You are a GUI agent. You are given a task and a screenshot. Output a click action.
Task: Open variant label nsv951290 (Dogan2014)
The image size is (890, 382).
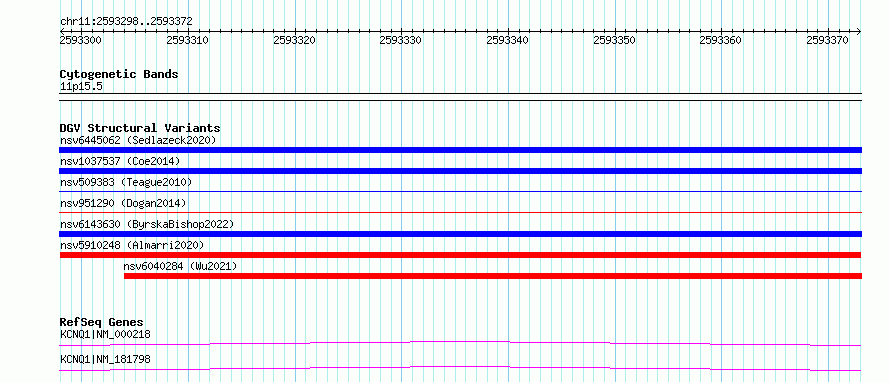click(x=123, y=203)
